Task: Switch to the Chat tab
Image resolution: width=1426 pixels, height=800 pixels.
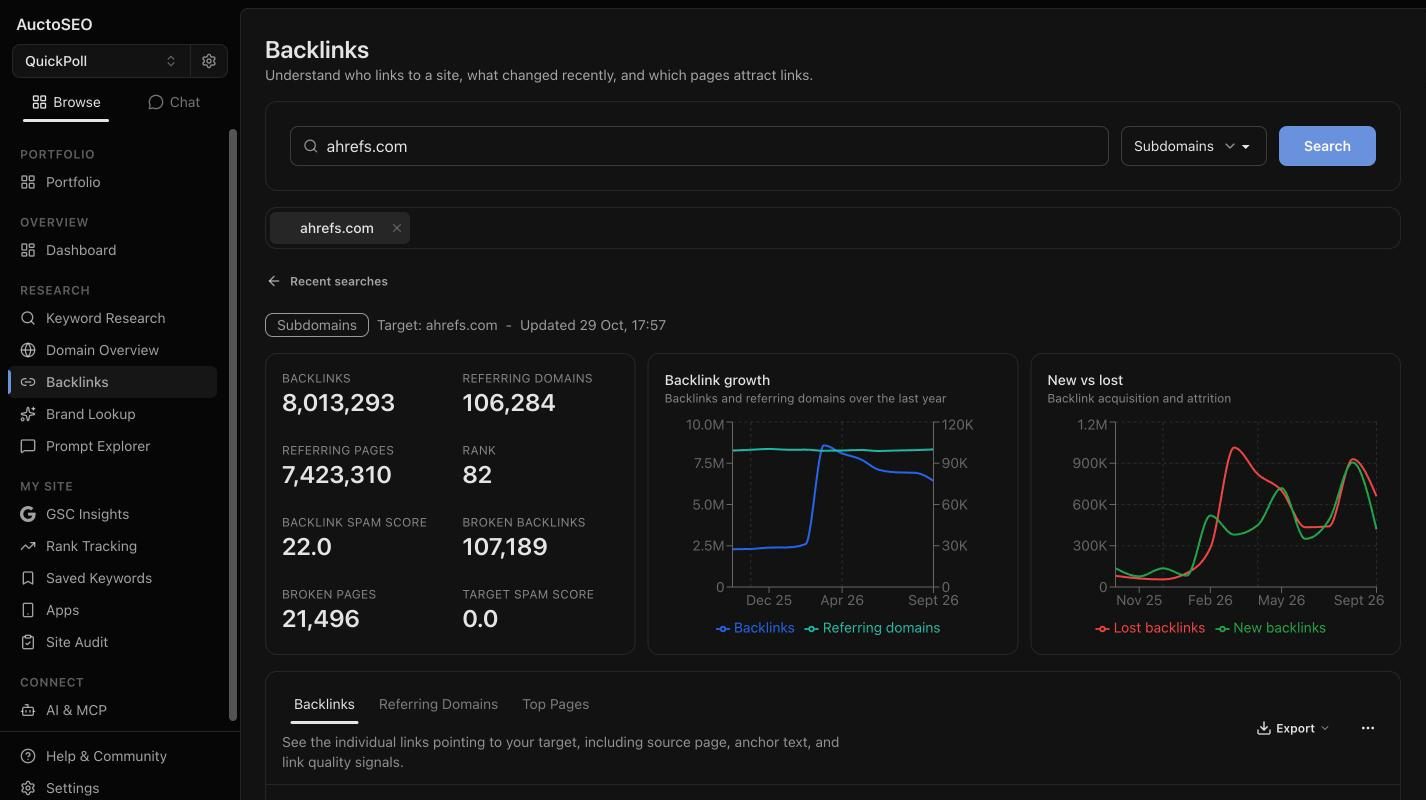Action: pyautogui.click(x=174, y=102)
